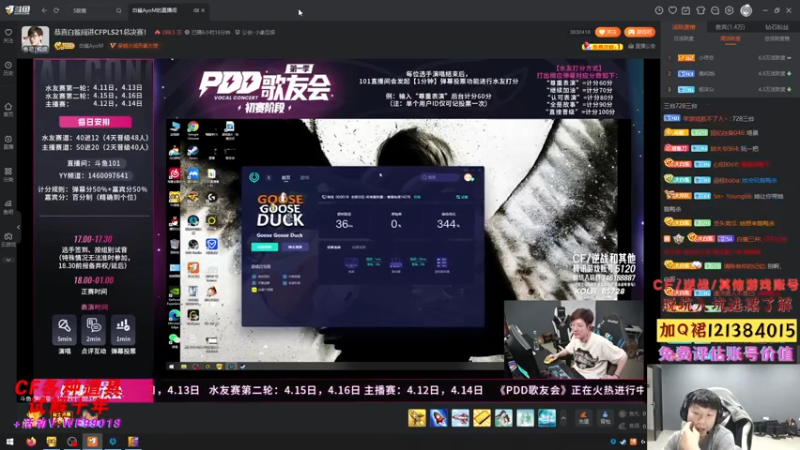800x450 pixels.
Task: Click the orange game button beside 关注
Action: click(x=639, y=32)
